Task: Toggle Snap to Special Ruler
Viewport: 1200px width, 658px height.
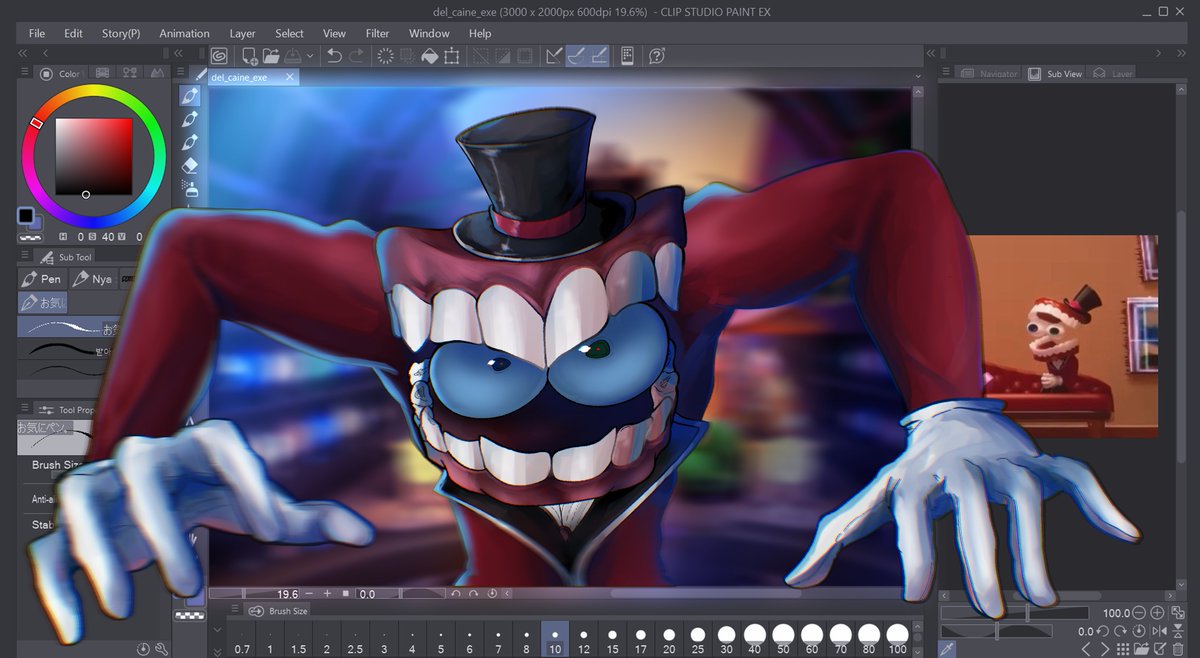Action: click(x=577, y=56)
